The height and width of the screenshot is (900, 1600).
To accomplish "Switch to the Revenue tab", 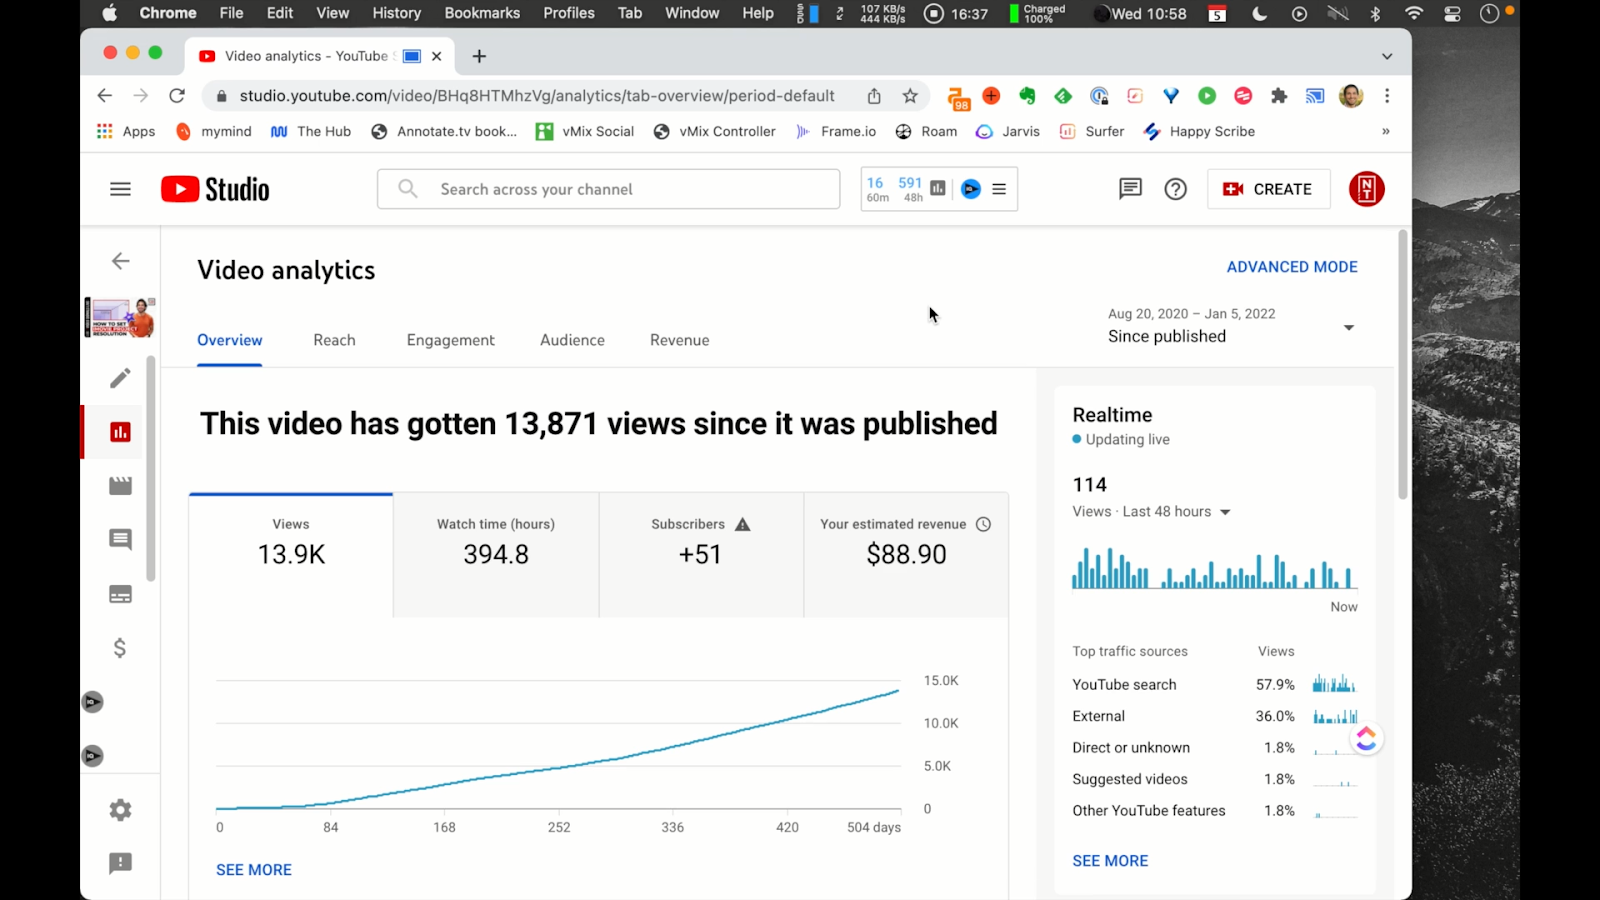I will tap(679, 340).
